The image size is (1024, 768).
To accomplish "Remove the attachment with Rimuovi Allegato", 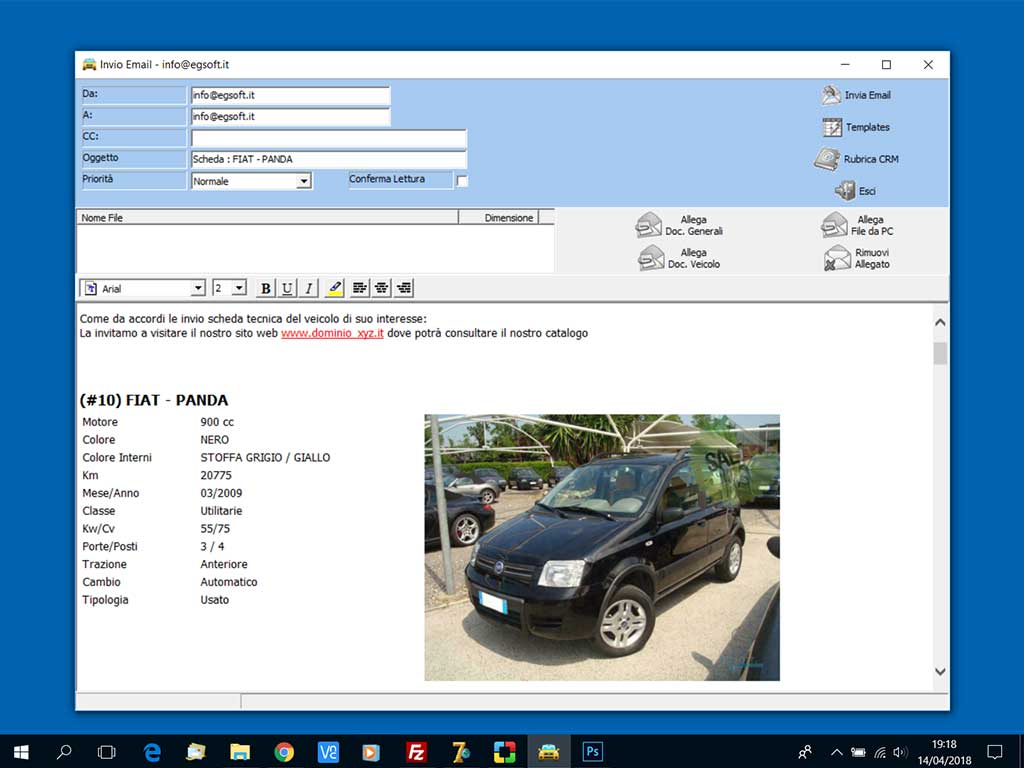I will [x=857, y=258].
